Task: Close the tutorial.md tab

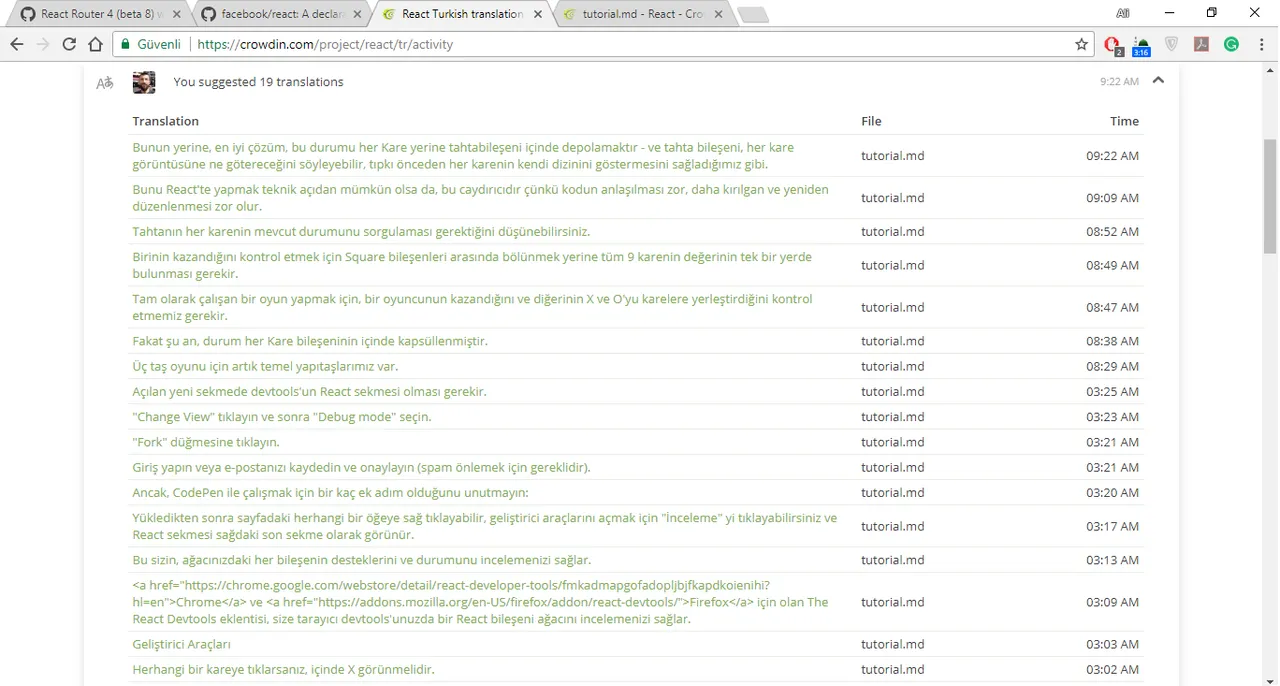Action: (x=718, y=14)
